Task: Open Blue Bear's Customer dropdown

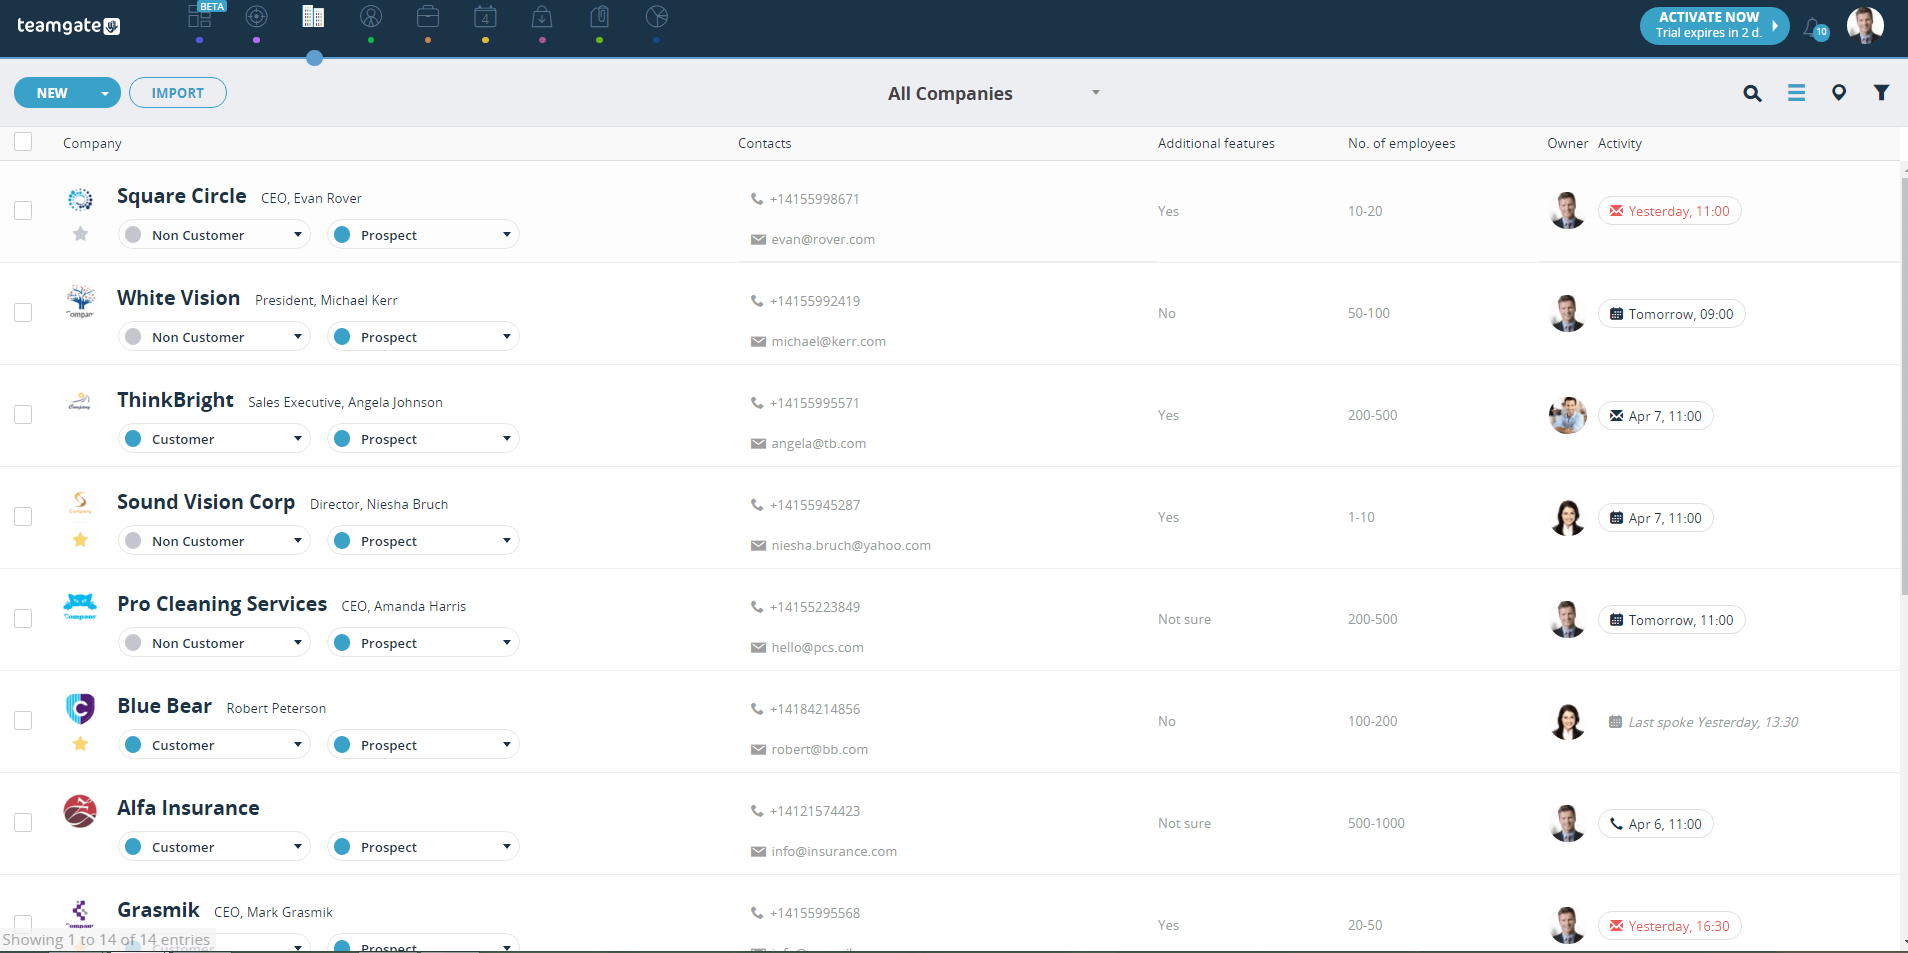Action: (214, 745)
